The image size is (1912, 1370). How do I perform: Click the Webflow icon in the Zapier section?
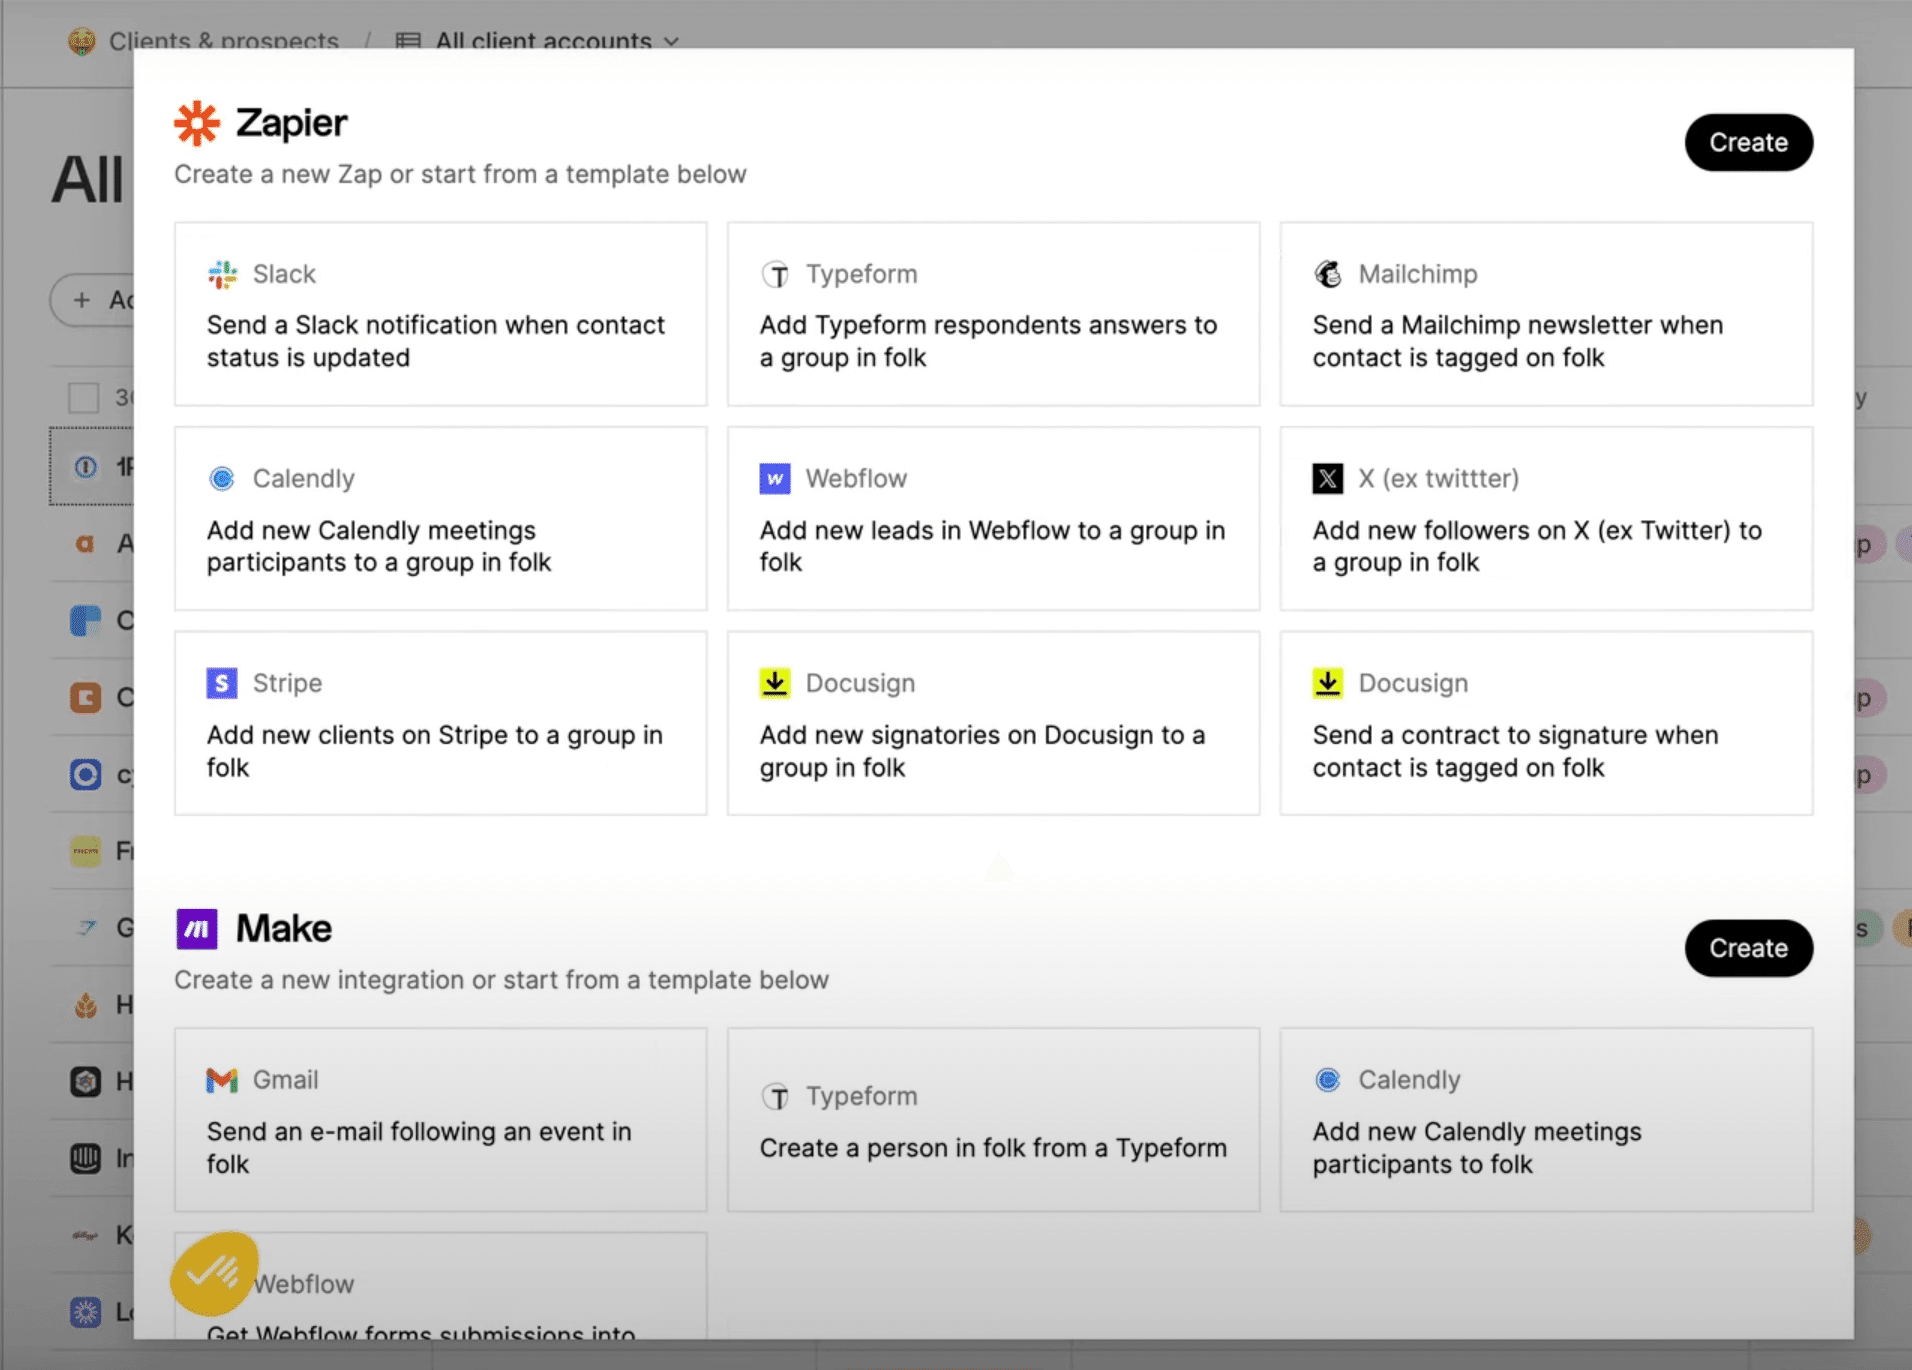[775, 479]
